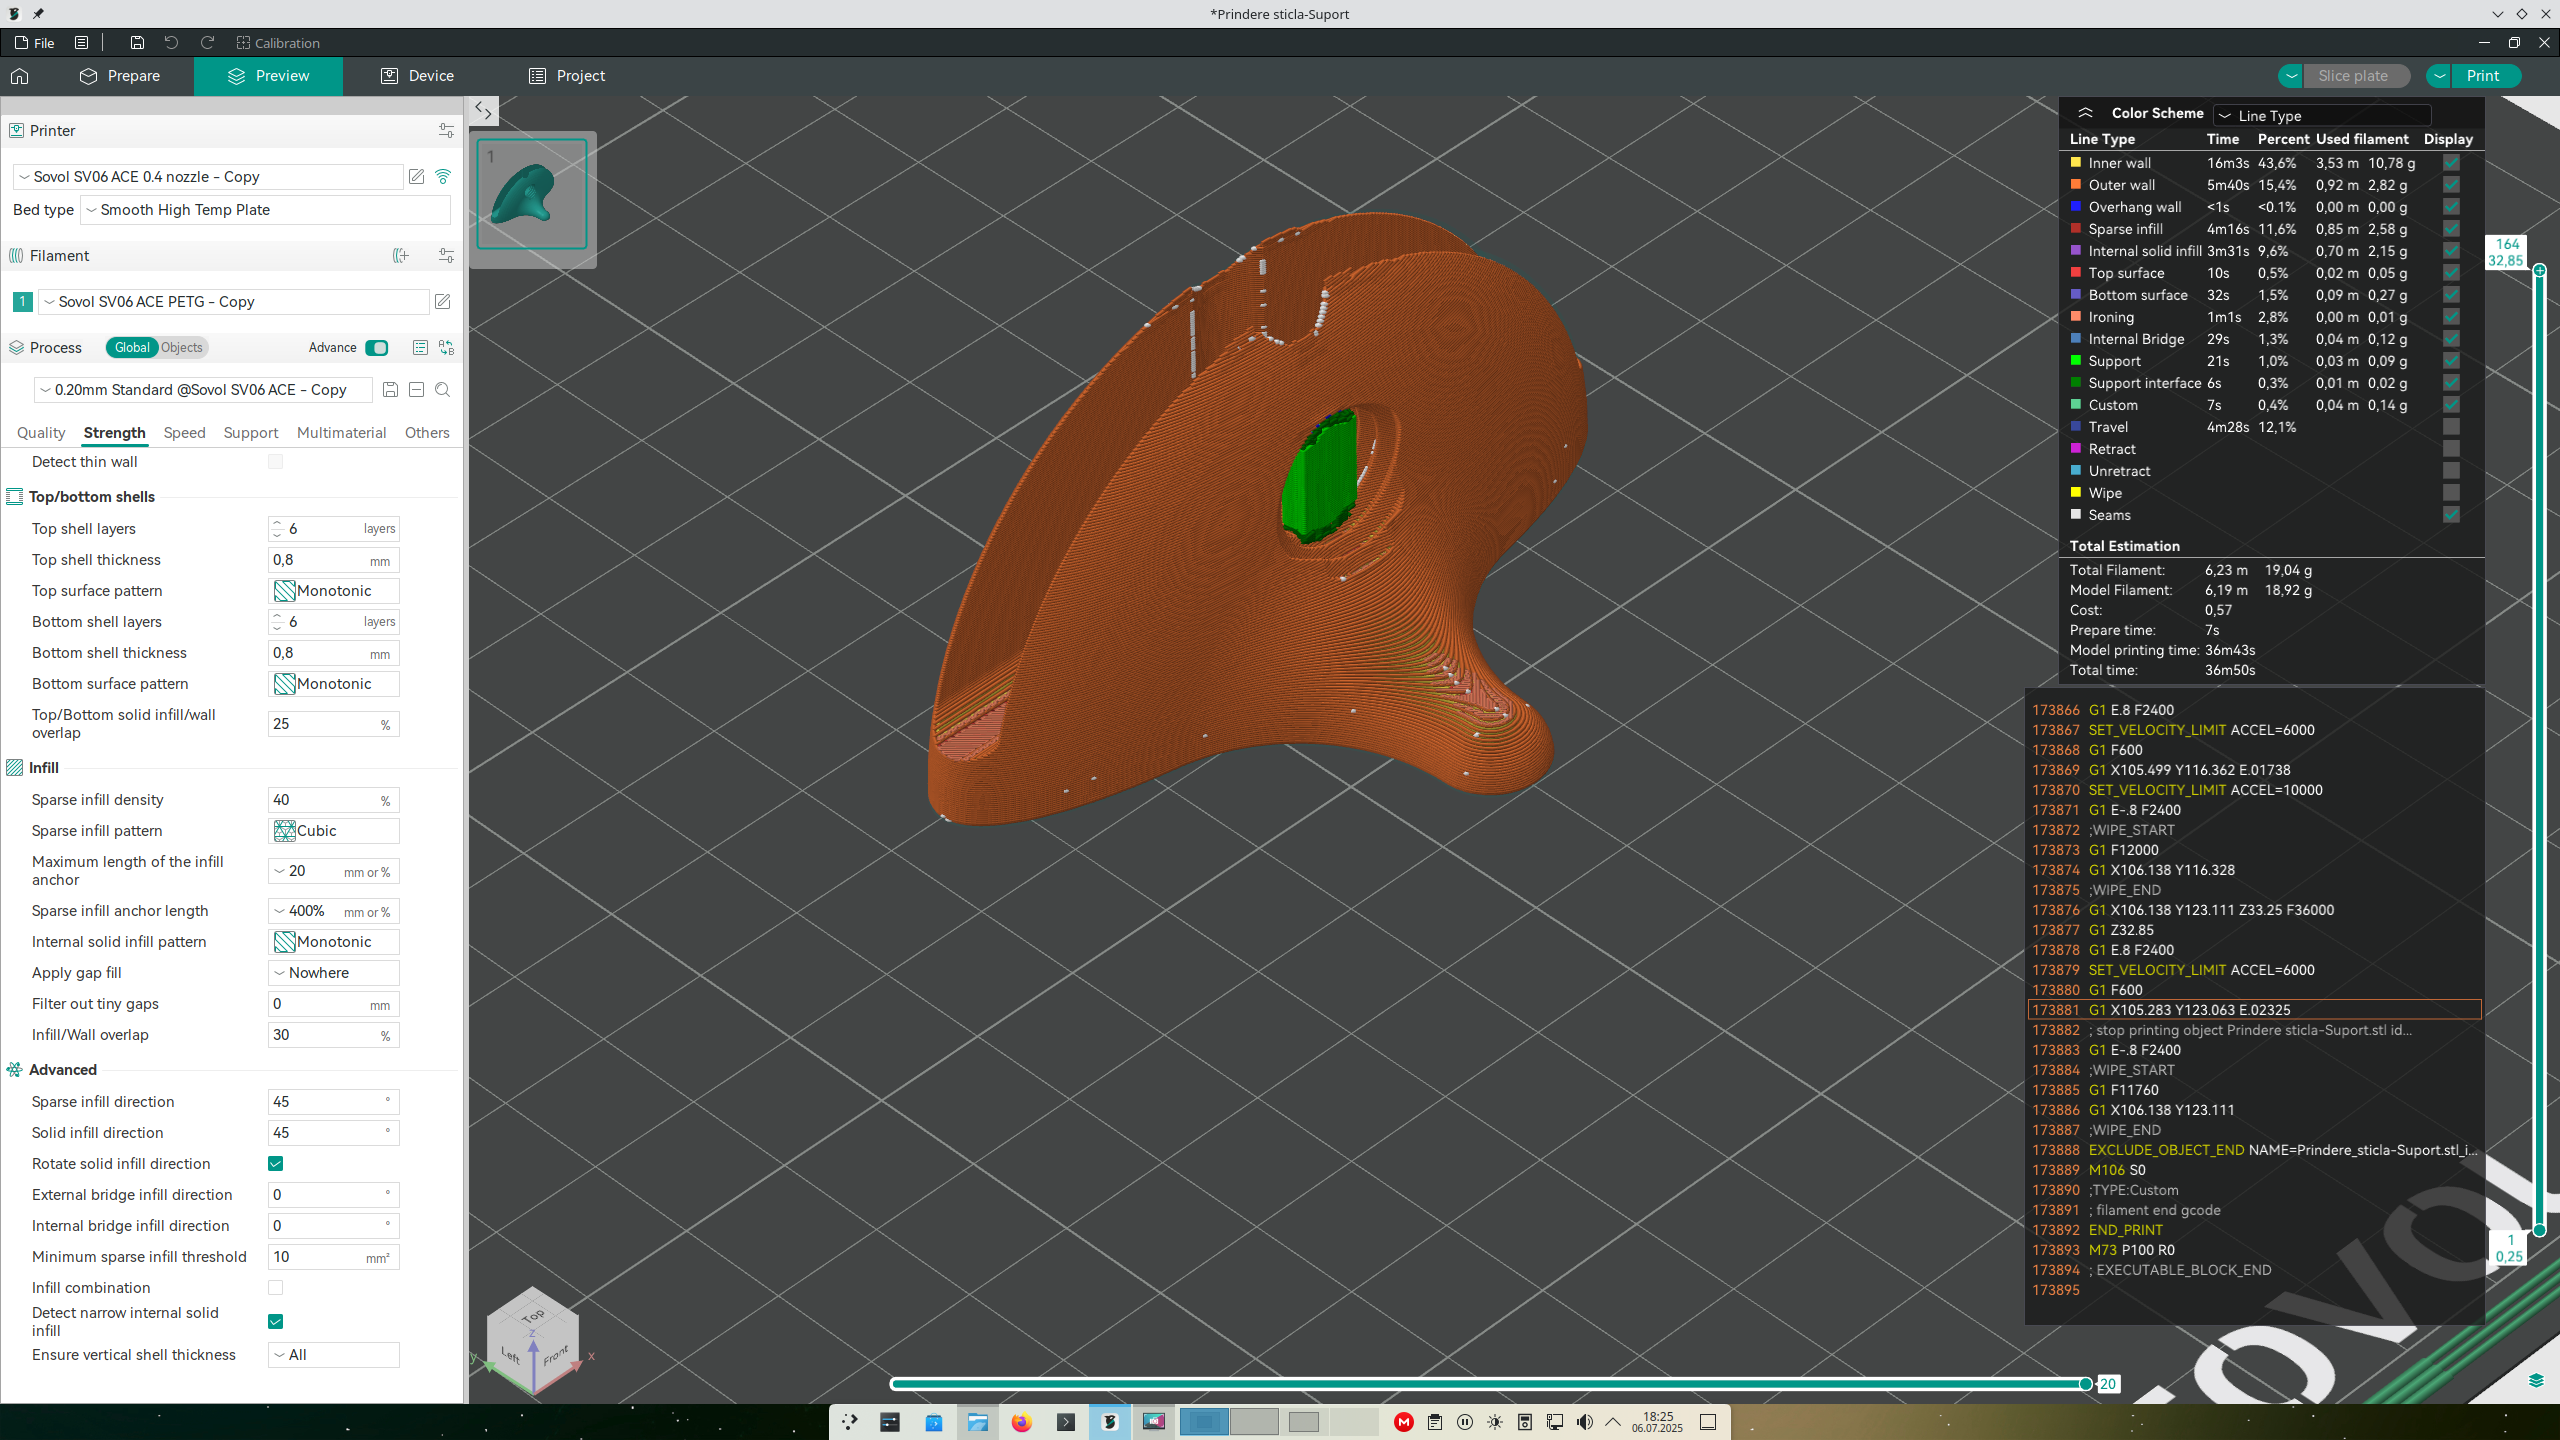Switch to the Device tab
The image size is (2560, 1440).
pos(418,76)
